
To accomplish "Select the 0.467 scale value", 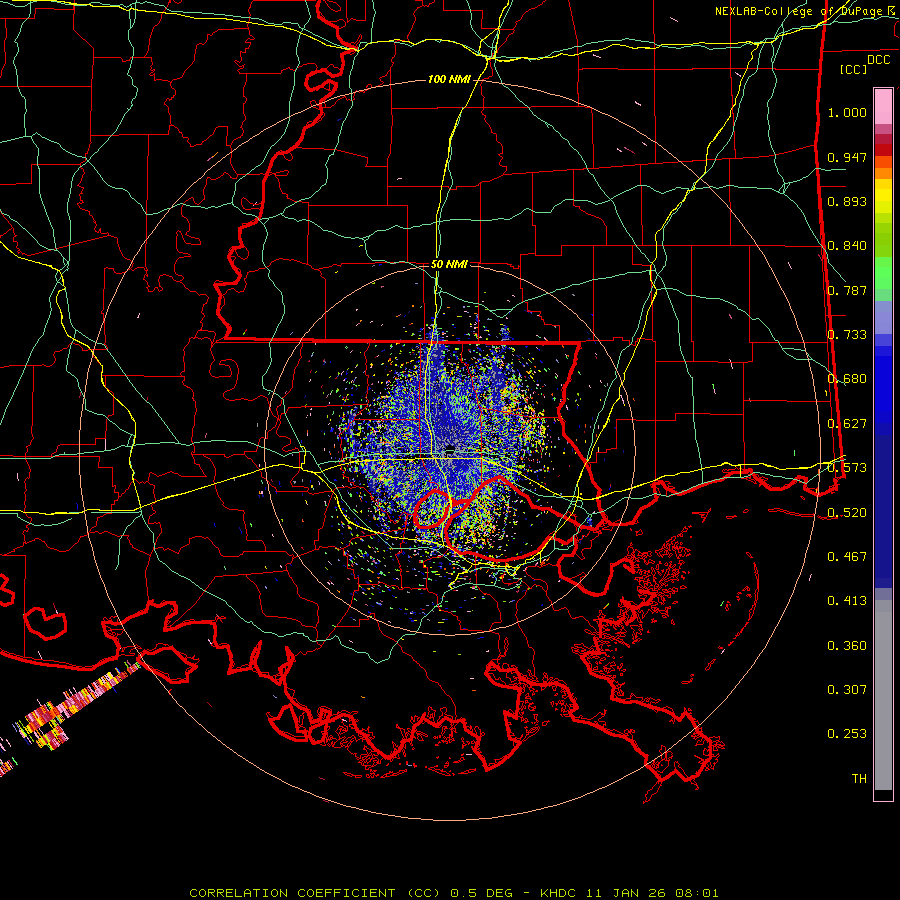I will point(847,557).
